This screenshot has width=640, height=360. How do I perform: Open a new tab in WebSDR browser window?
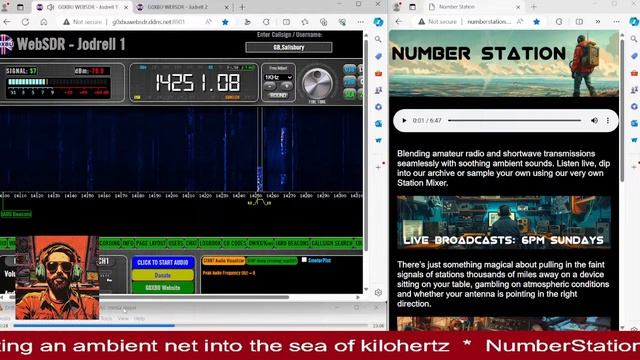click(x=242, y=7)
